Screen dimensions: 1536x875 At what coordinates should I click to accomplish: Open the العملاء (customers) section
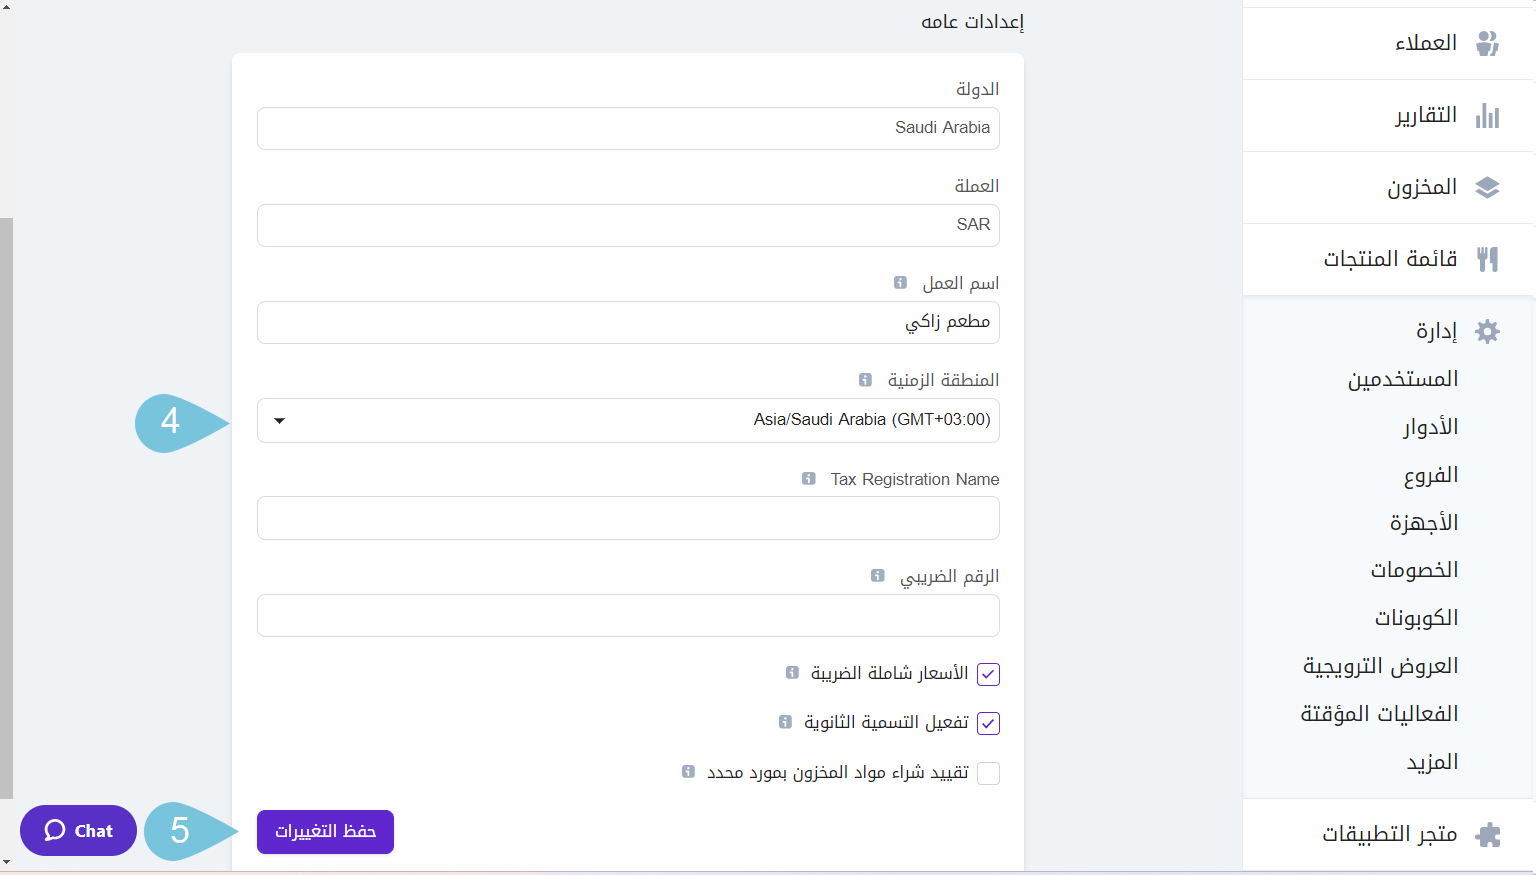pyautogui.click(x=1488, y=43)
